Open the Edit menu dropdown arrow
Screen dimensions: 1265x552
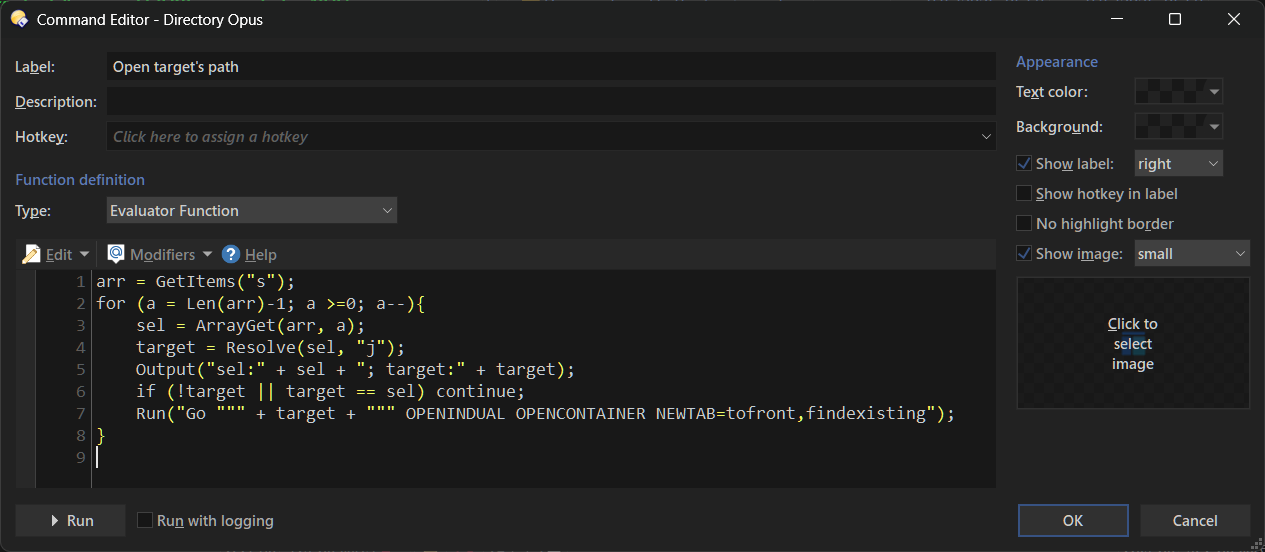coord(84,254)
